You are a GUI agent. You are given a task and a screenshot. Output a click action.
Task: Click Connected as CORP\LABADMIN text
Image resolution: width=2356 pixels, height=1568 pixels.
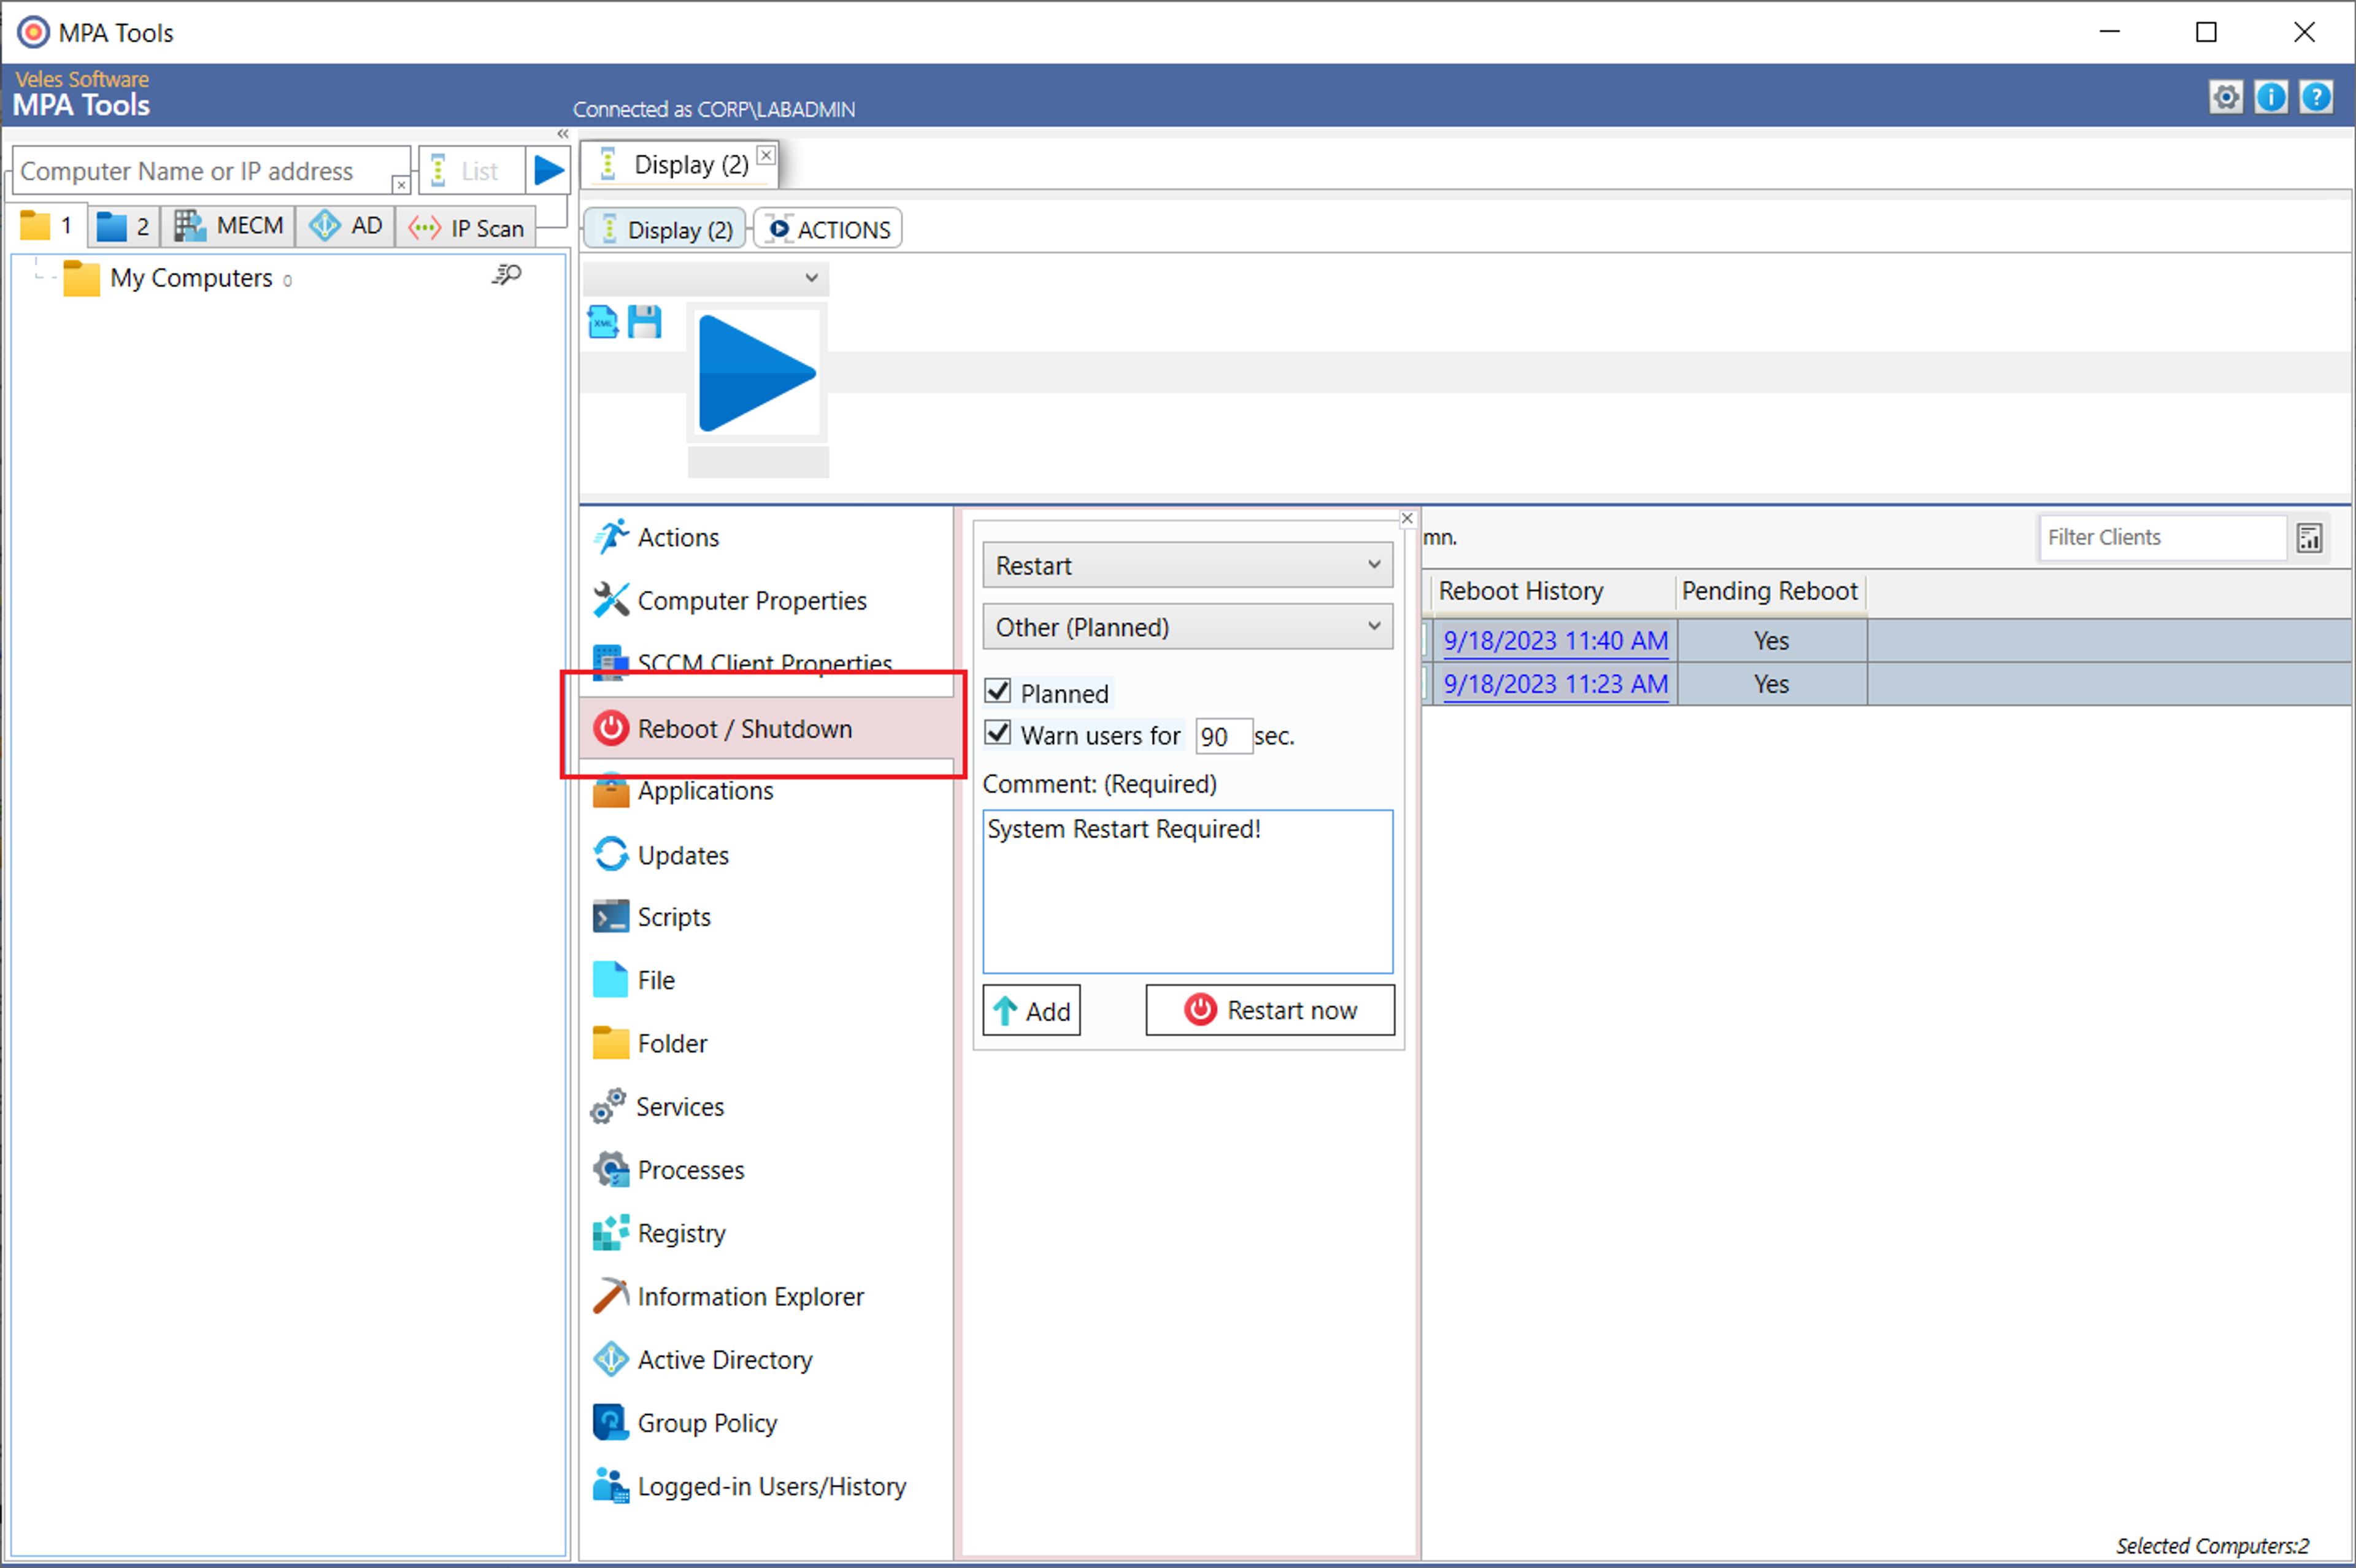coord(713,109)
